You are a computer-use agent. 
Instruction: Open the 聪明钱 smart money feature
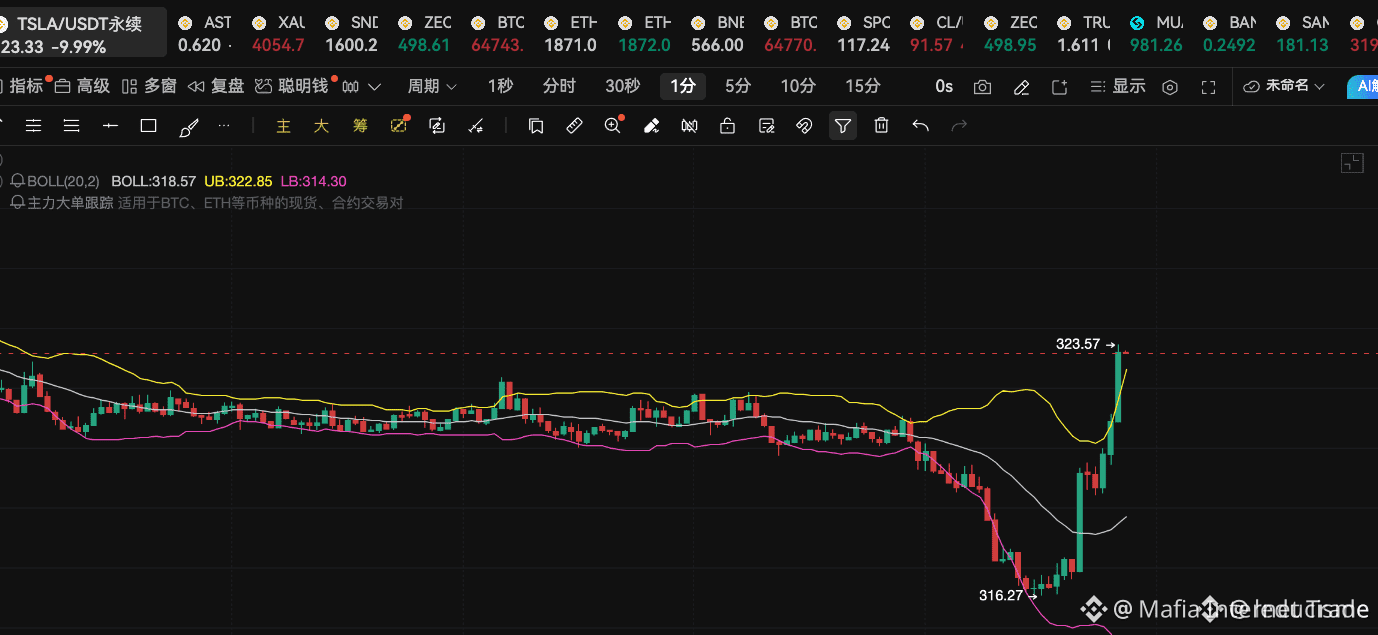(293, 86)
